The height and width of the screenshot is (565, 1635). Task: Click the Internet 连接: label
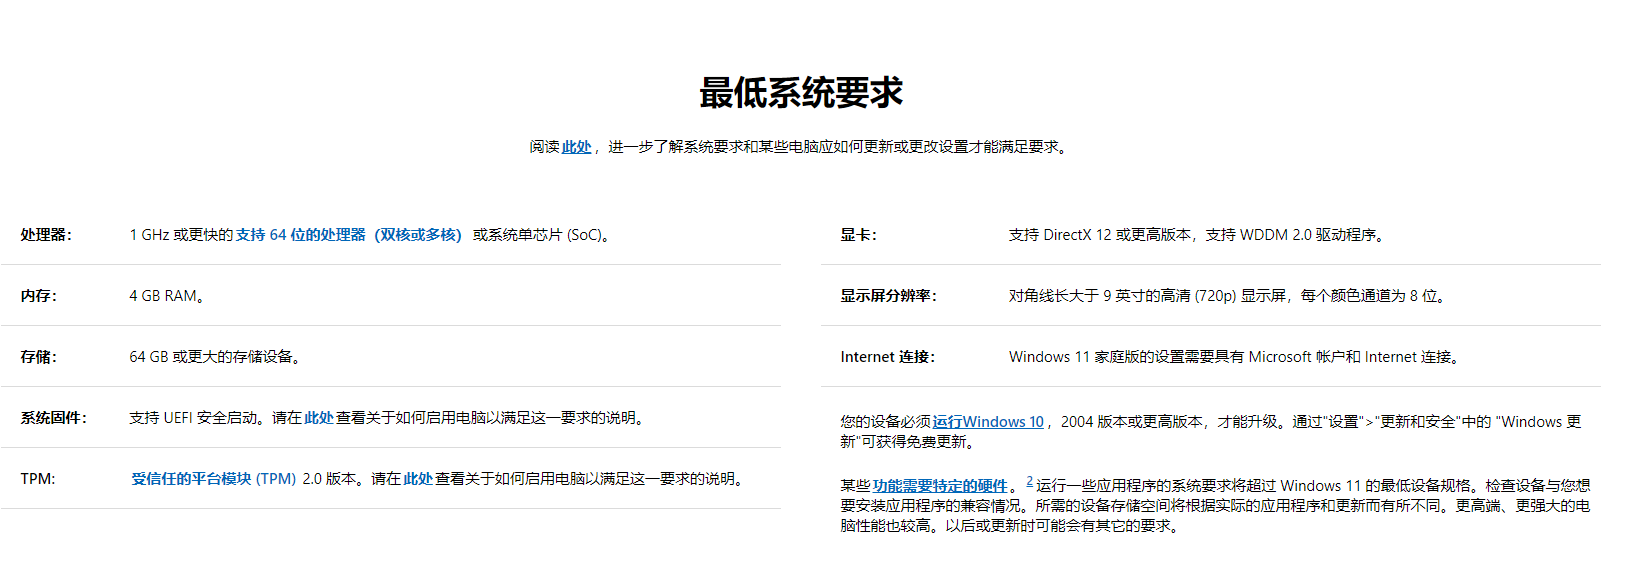coord(888,357)
